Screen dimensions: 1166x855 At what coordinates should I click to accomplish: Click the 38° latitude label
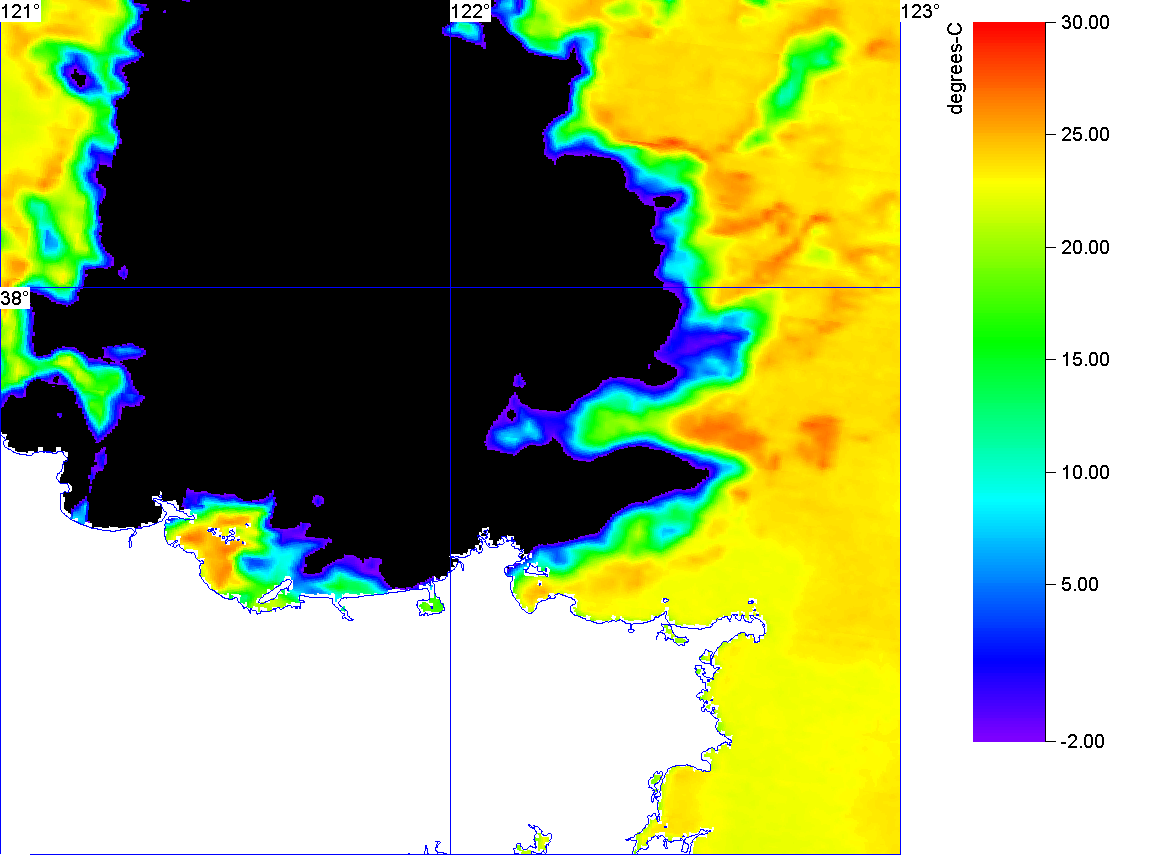15,299
